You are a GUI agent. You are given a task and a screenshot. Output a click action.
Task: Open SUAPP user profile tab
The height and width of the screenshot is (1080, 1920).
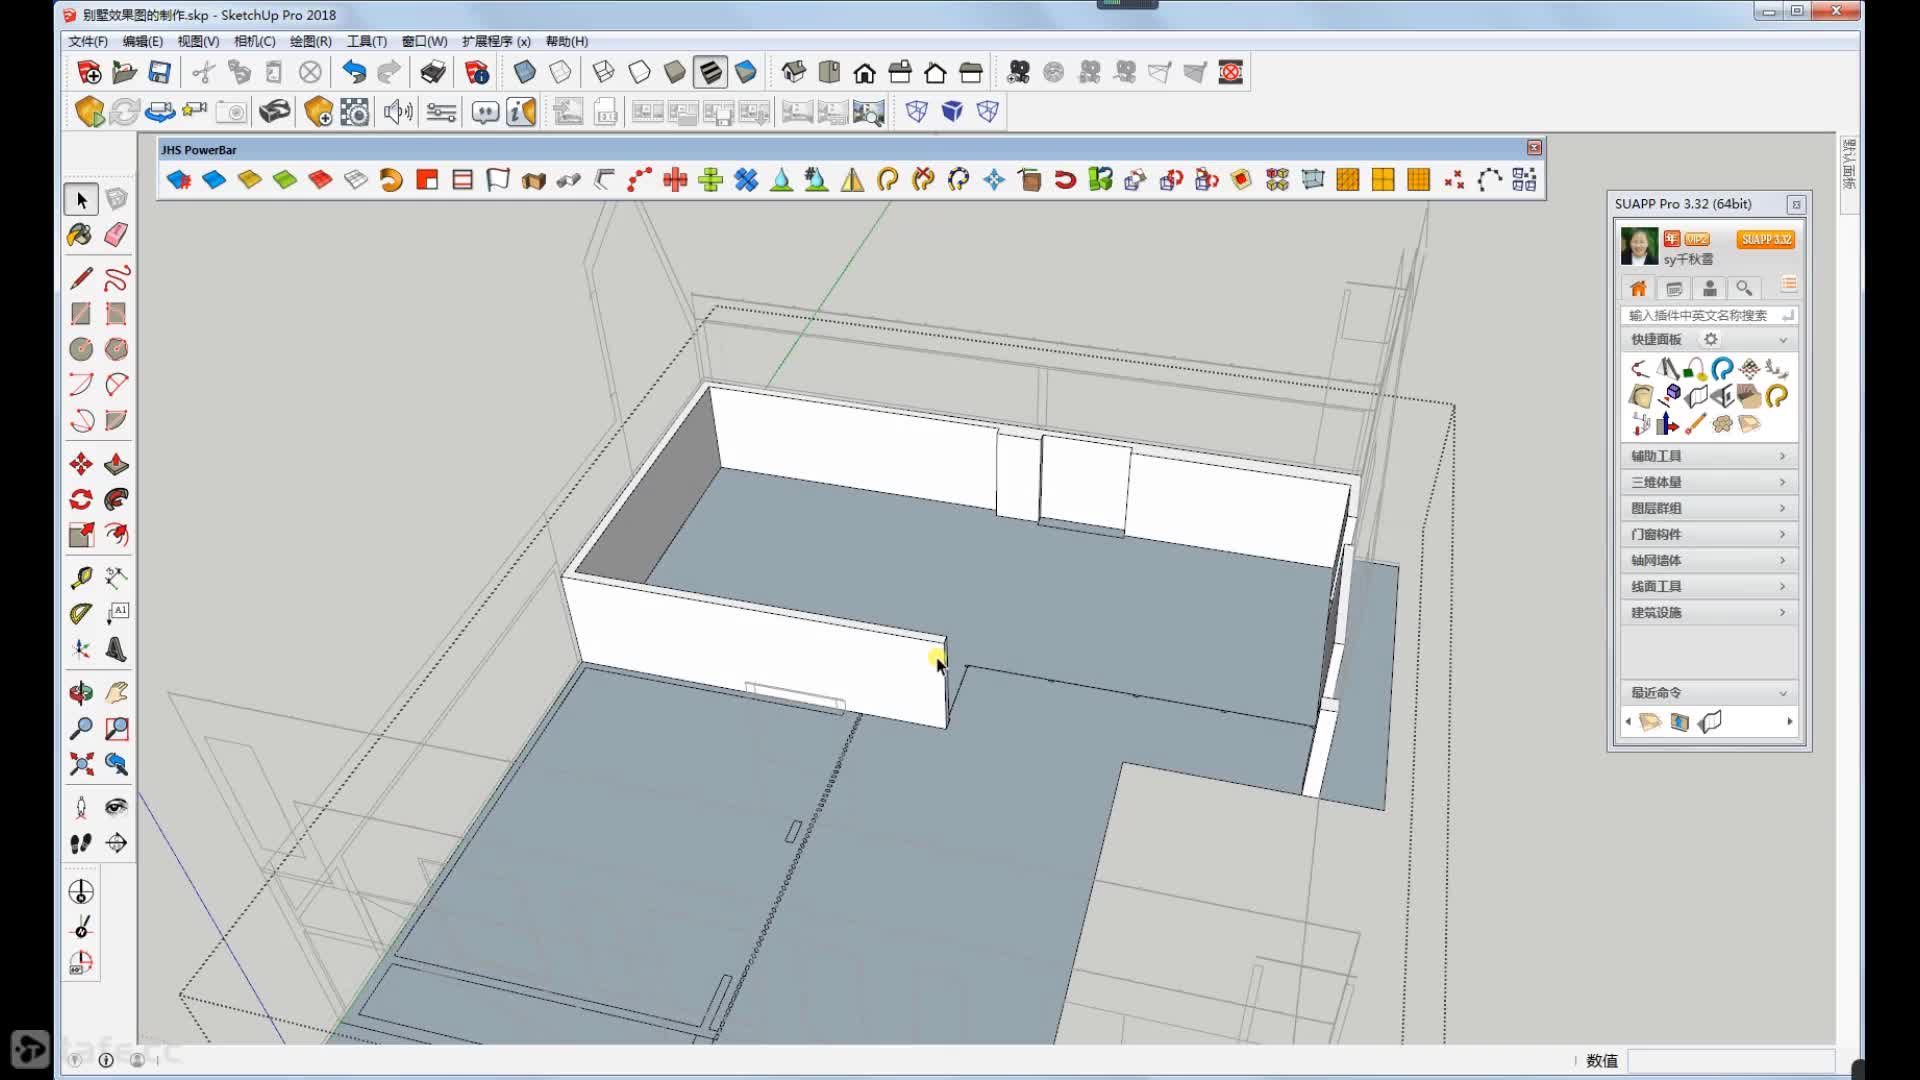(1710, 288)
